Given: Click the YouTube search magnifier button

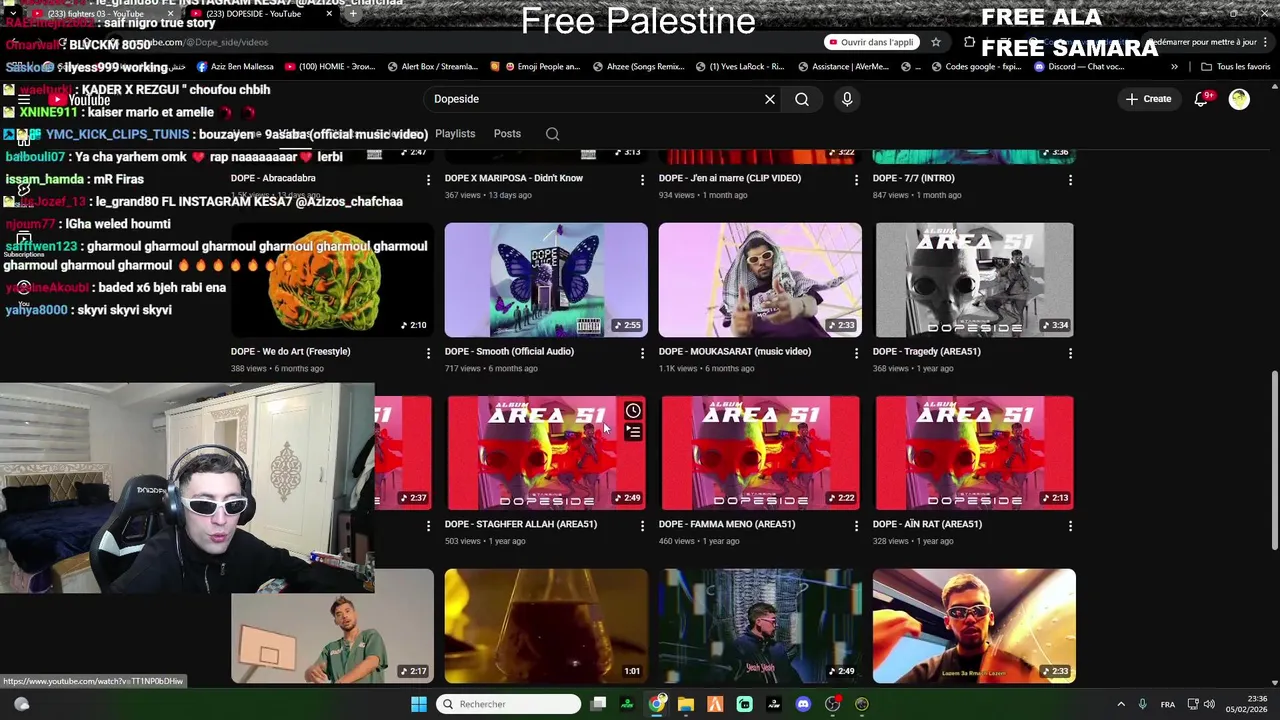Looking at the screenshot, I should click(802, 99).
